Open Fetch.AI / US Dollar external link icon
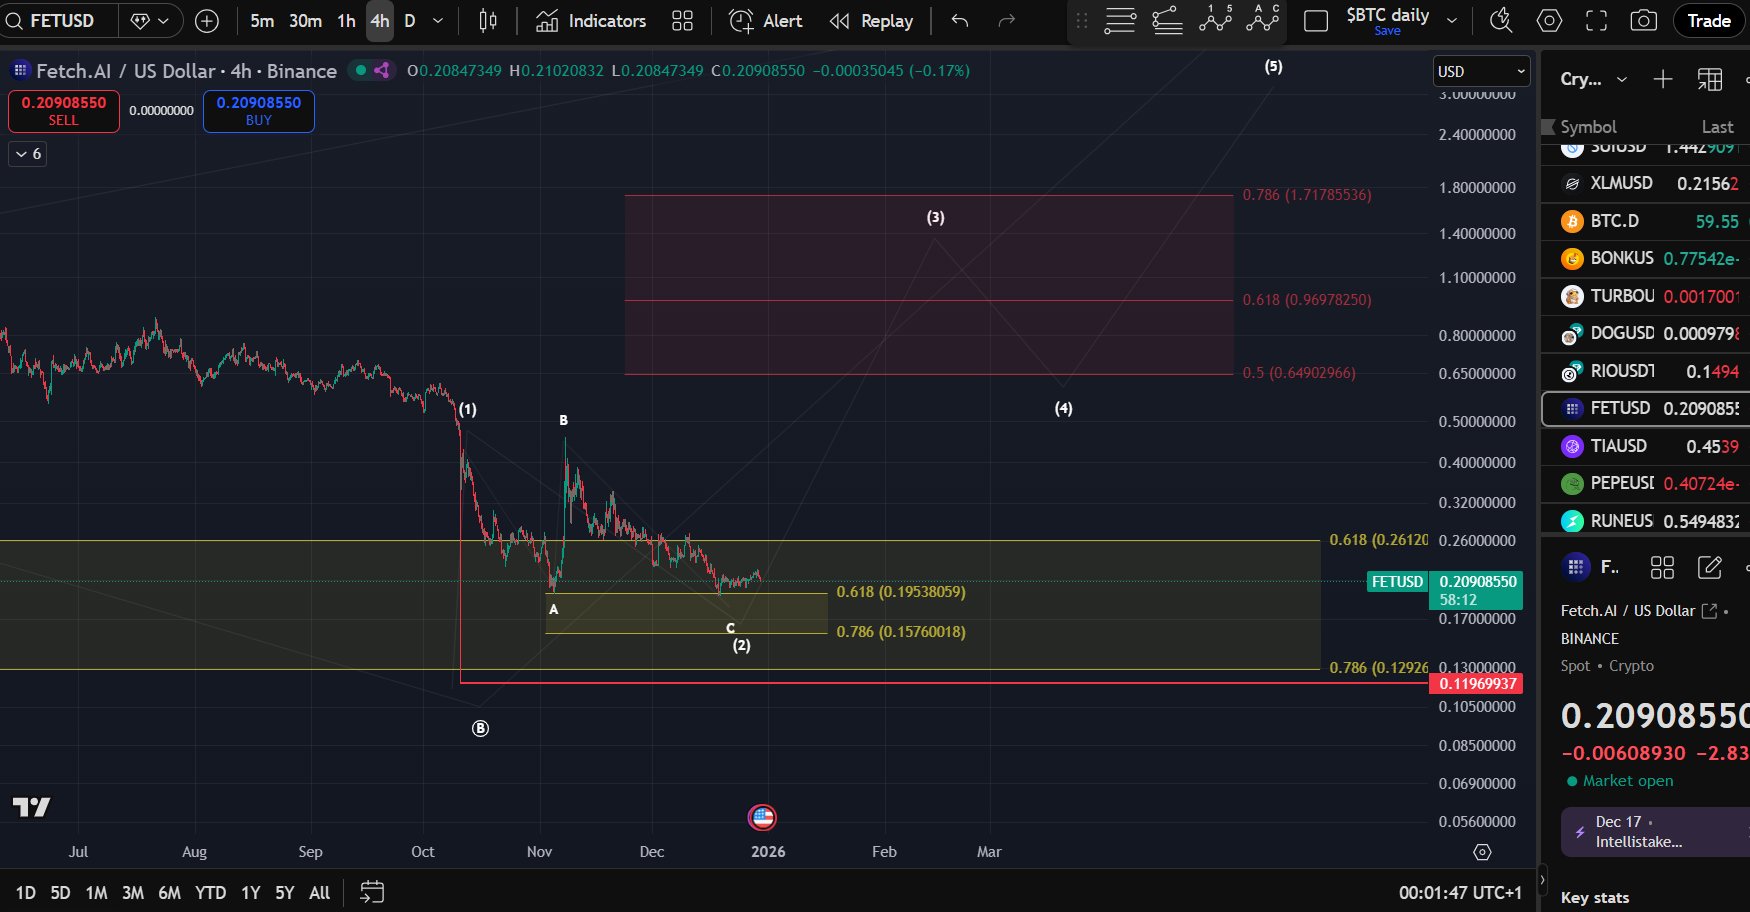This screenshot has width=1750, height=912. [1710, 611]
